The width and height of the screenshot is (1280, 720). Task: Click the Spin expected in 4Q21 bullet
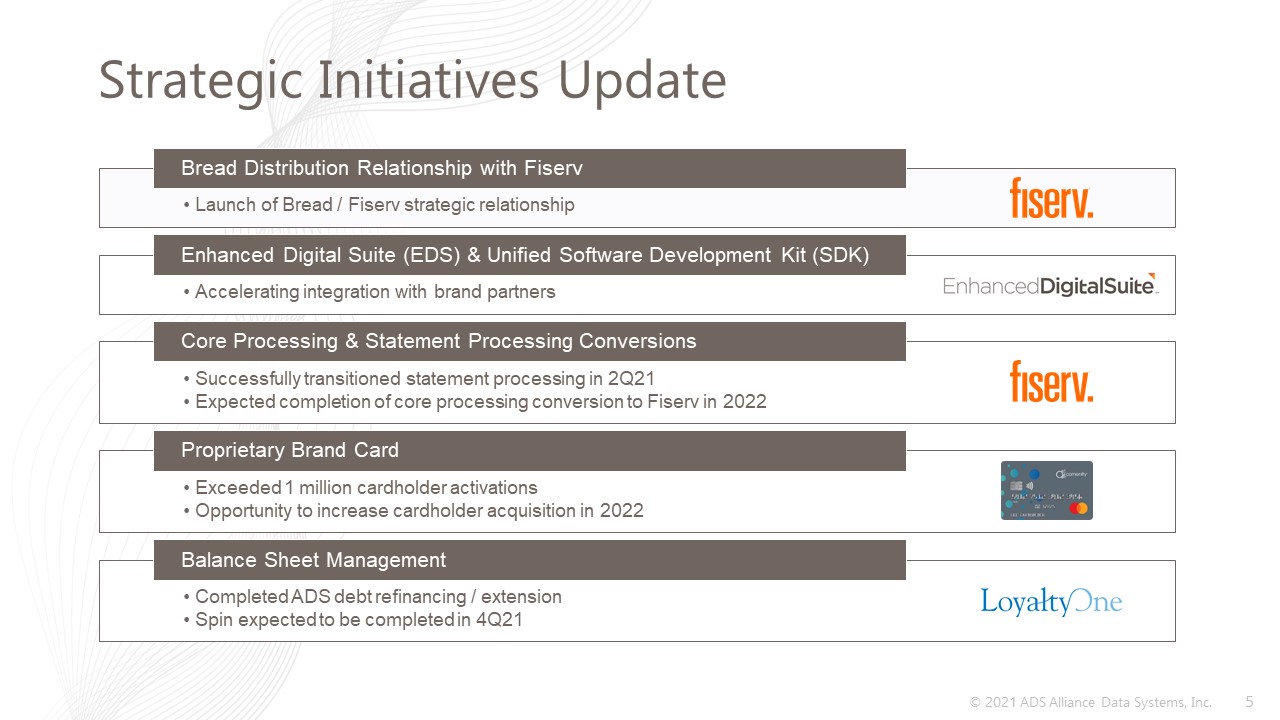point(353,620)
